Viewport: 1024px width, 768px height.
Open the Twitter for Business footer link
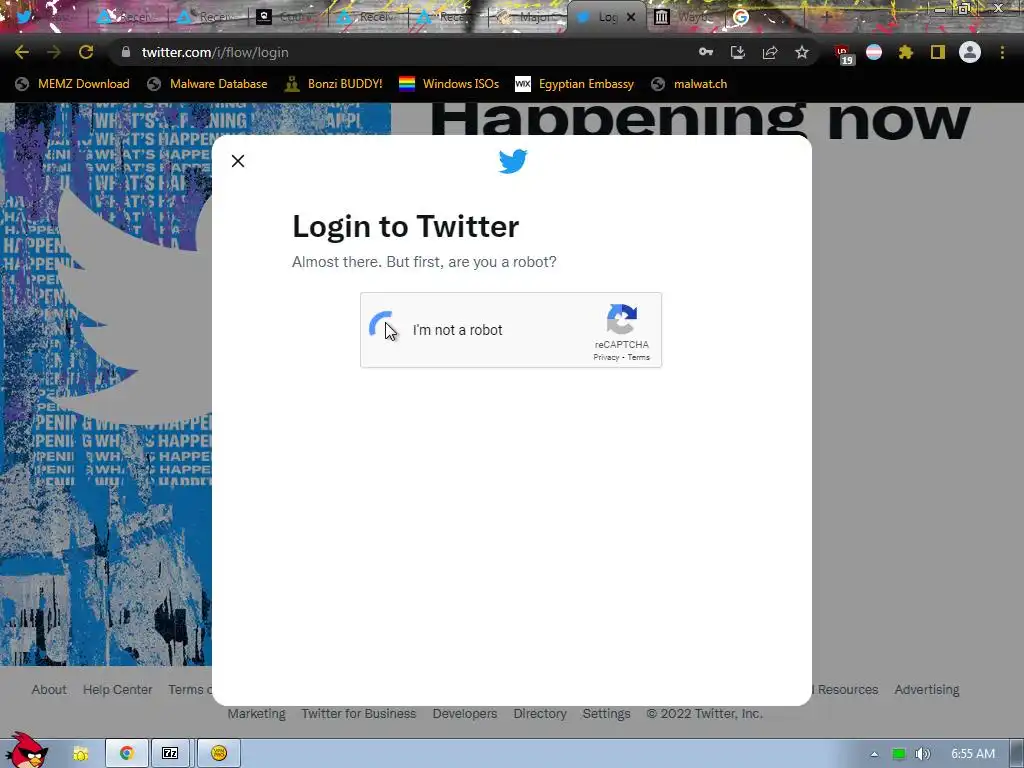[x=359, y=714]
